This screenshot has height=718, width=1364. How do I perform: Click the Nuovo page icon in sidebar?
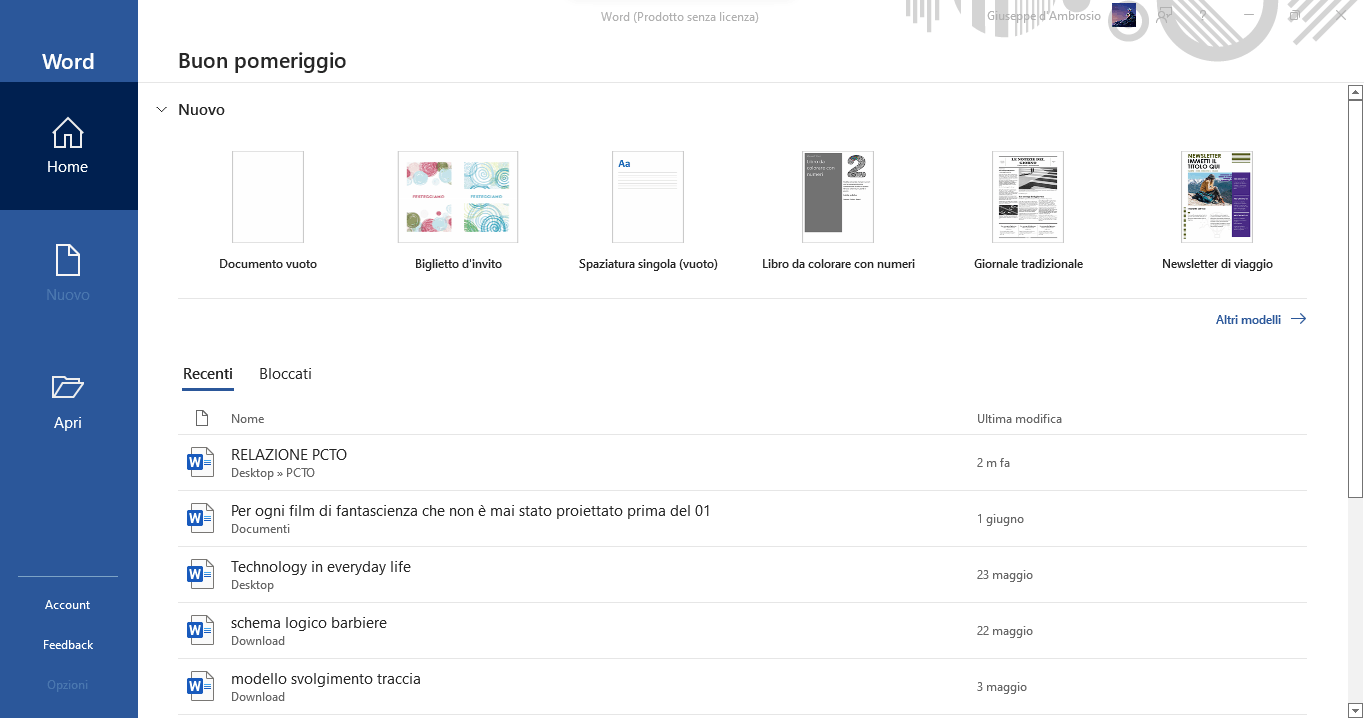click(x=68, y=261)
